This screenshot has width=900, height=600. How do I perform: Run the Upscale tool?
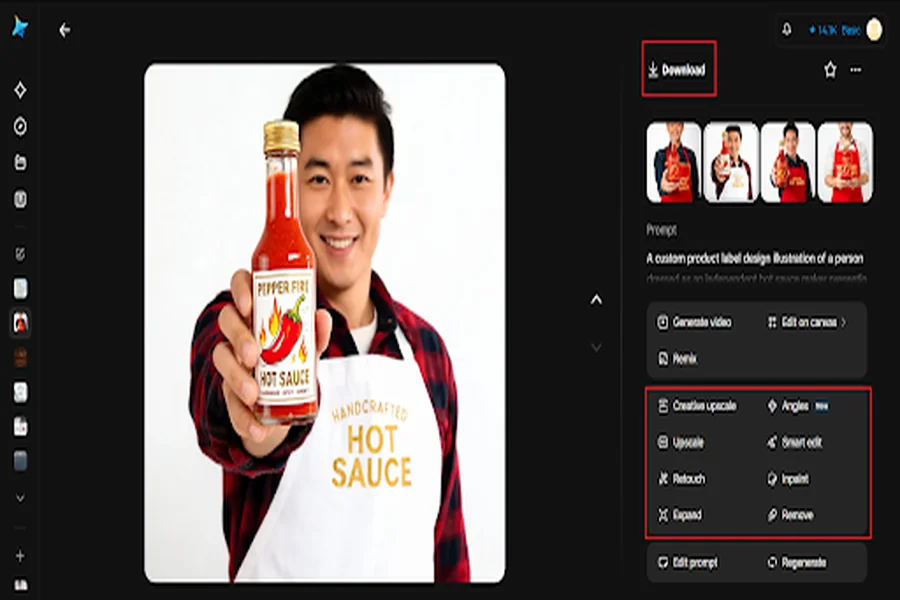[681, 443]
